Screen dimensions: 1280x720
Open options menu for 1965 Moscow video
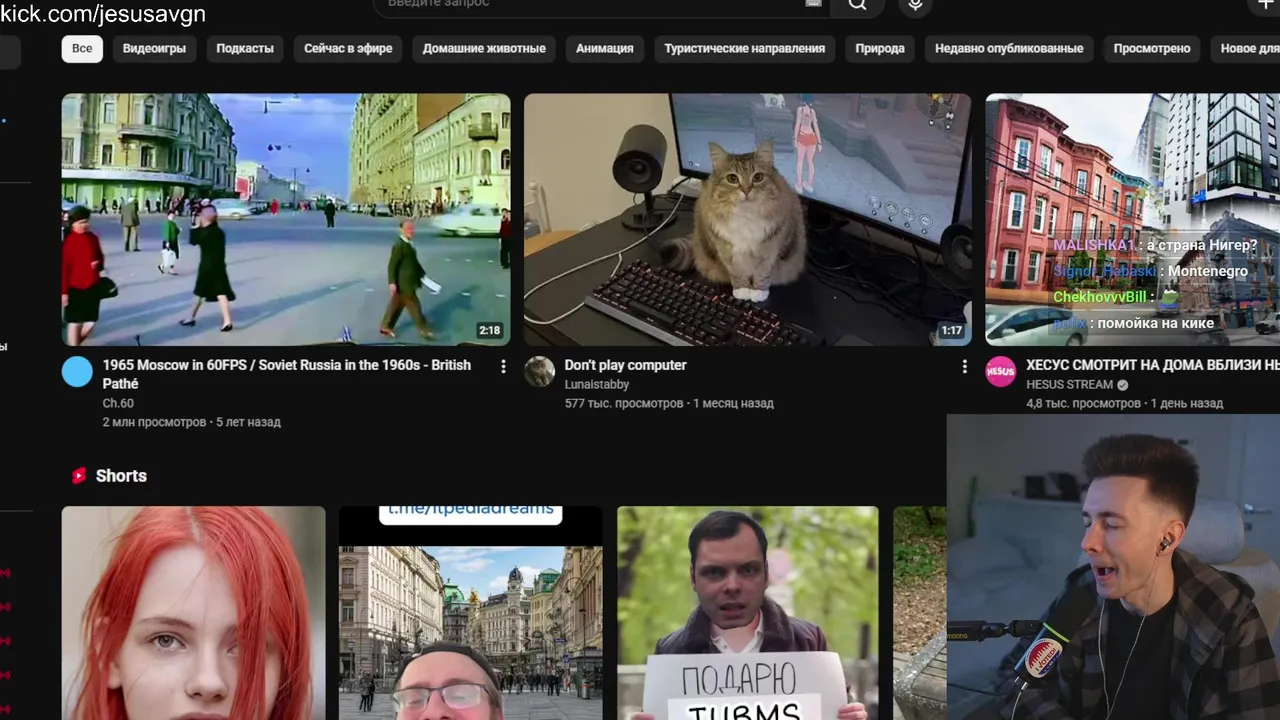coord(503,367)
